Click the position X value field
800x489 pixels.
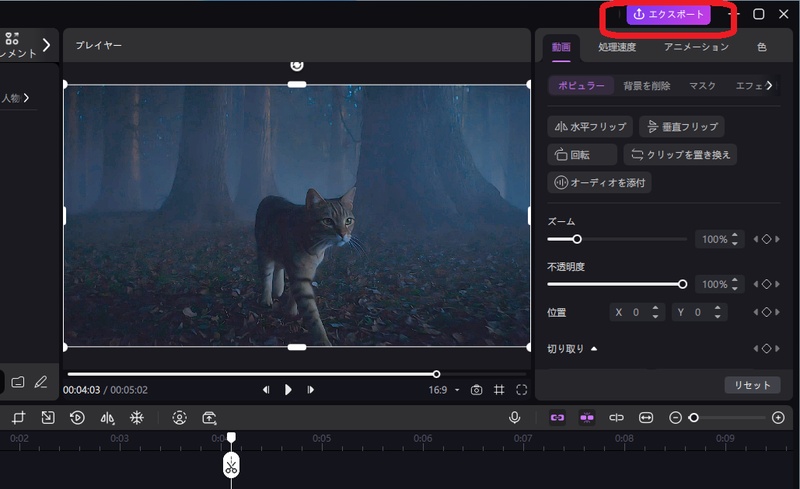636,312
